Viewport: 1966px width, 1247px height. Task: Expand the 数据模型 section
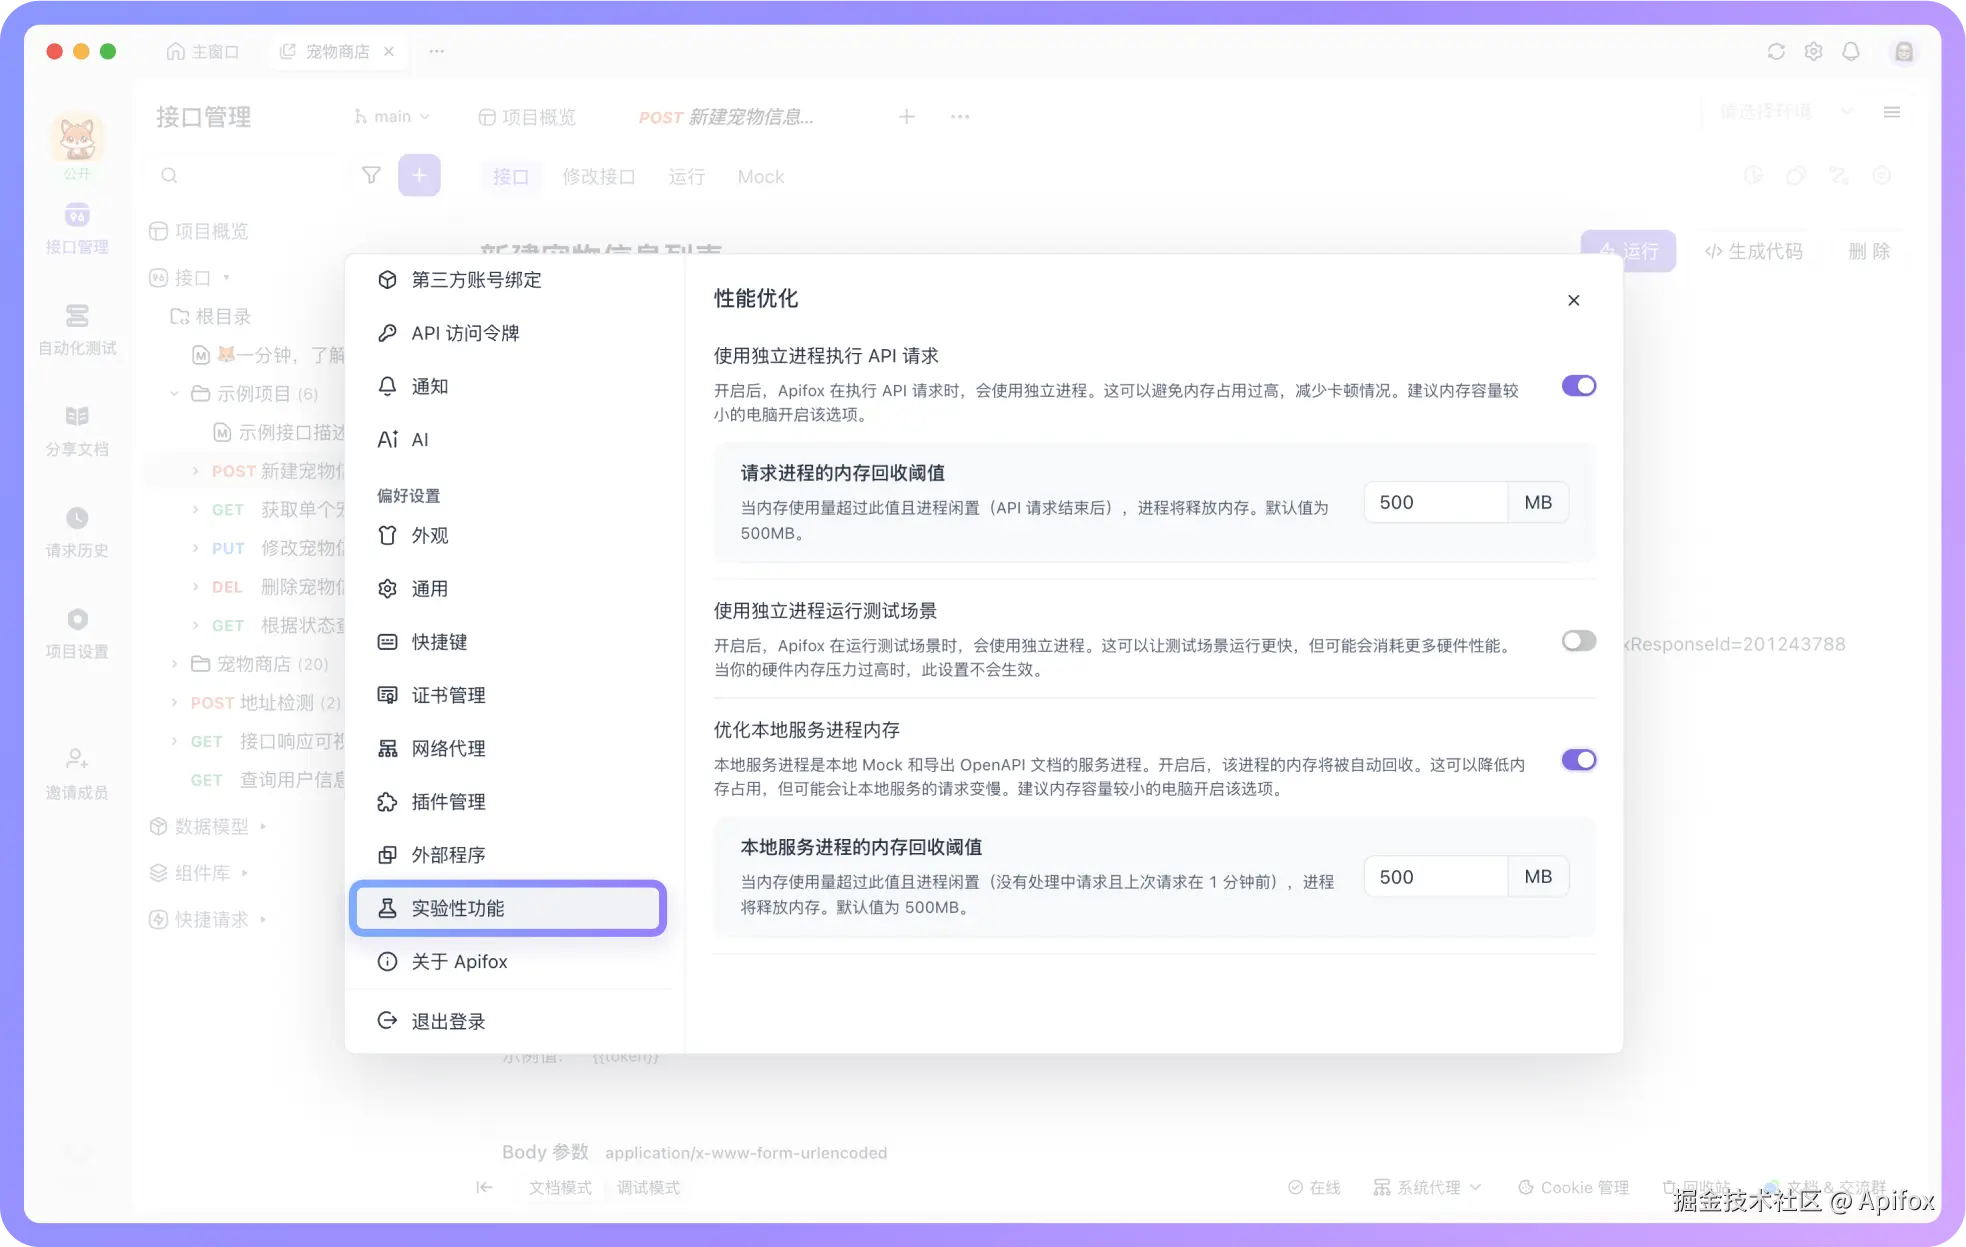coord(263,826)
